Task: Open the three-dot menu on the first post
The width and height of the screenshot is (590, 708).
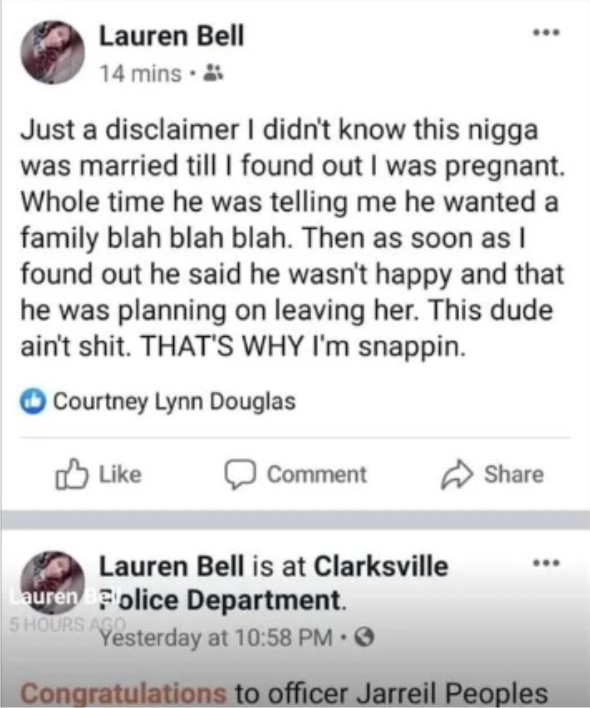Action: pyautogui.click(x=546, y=33)
